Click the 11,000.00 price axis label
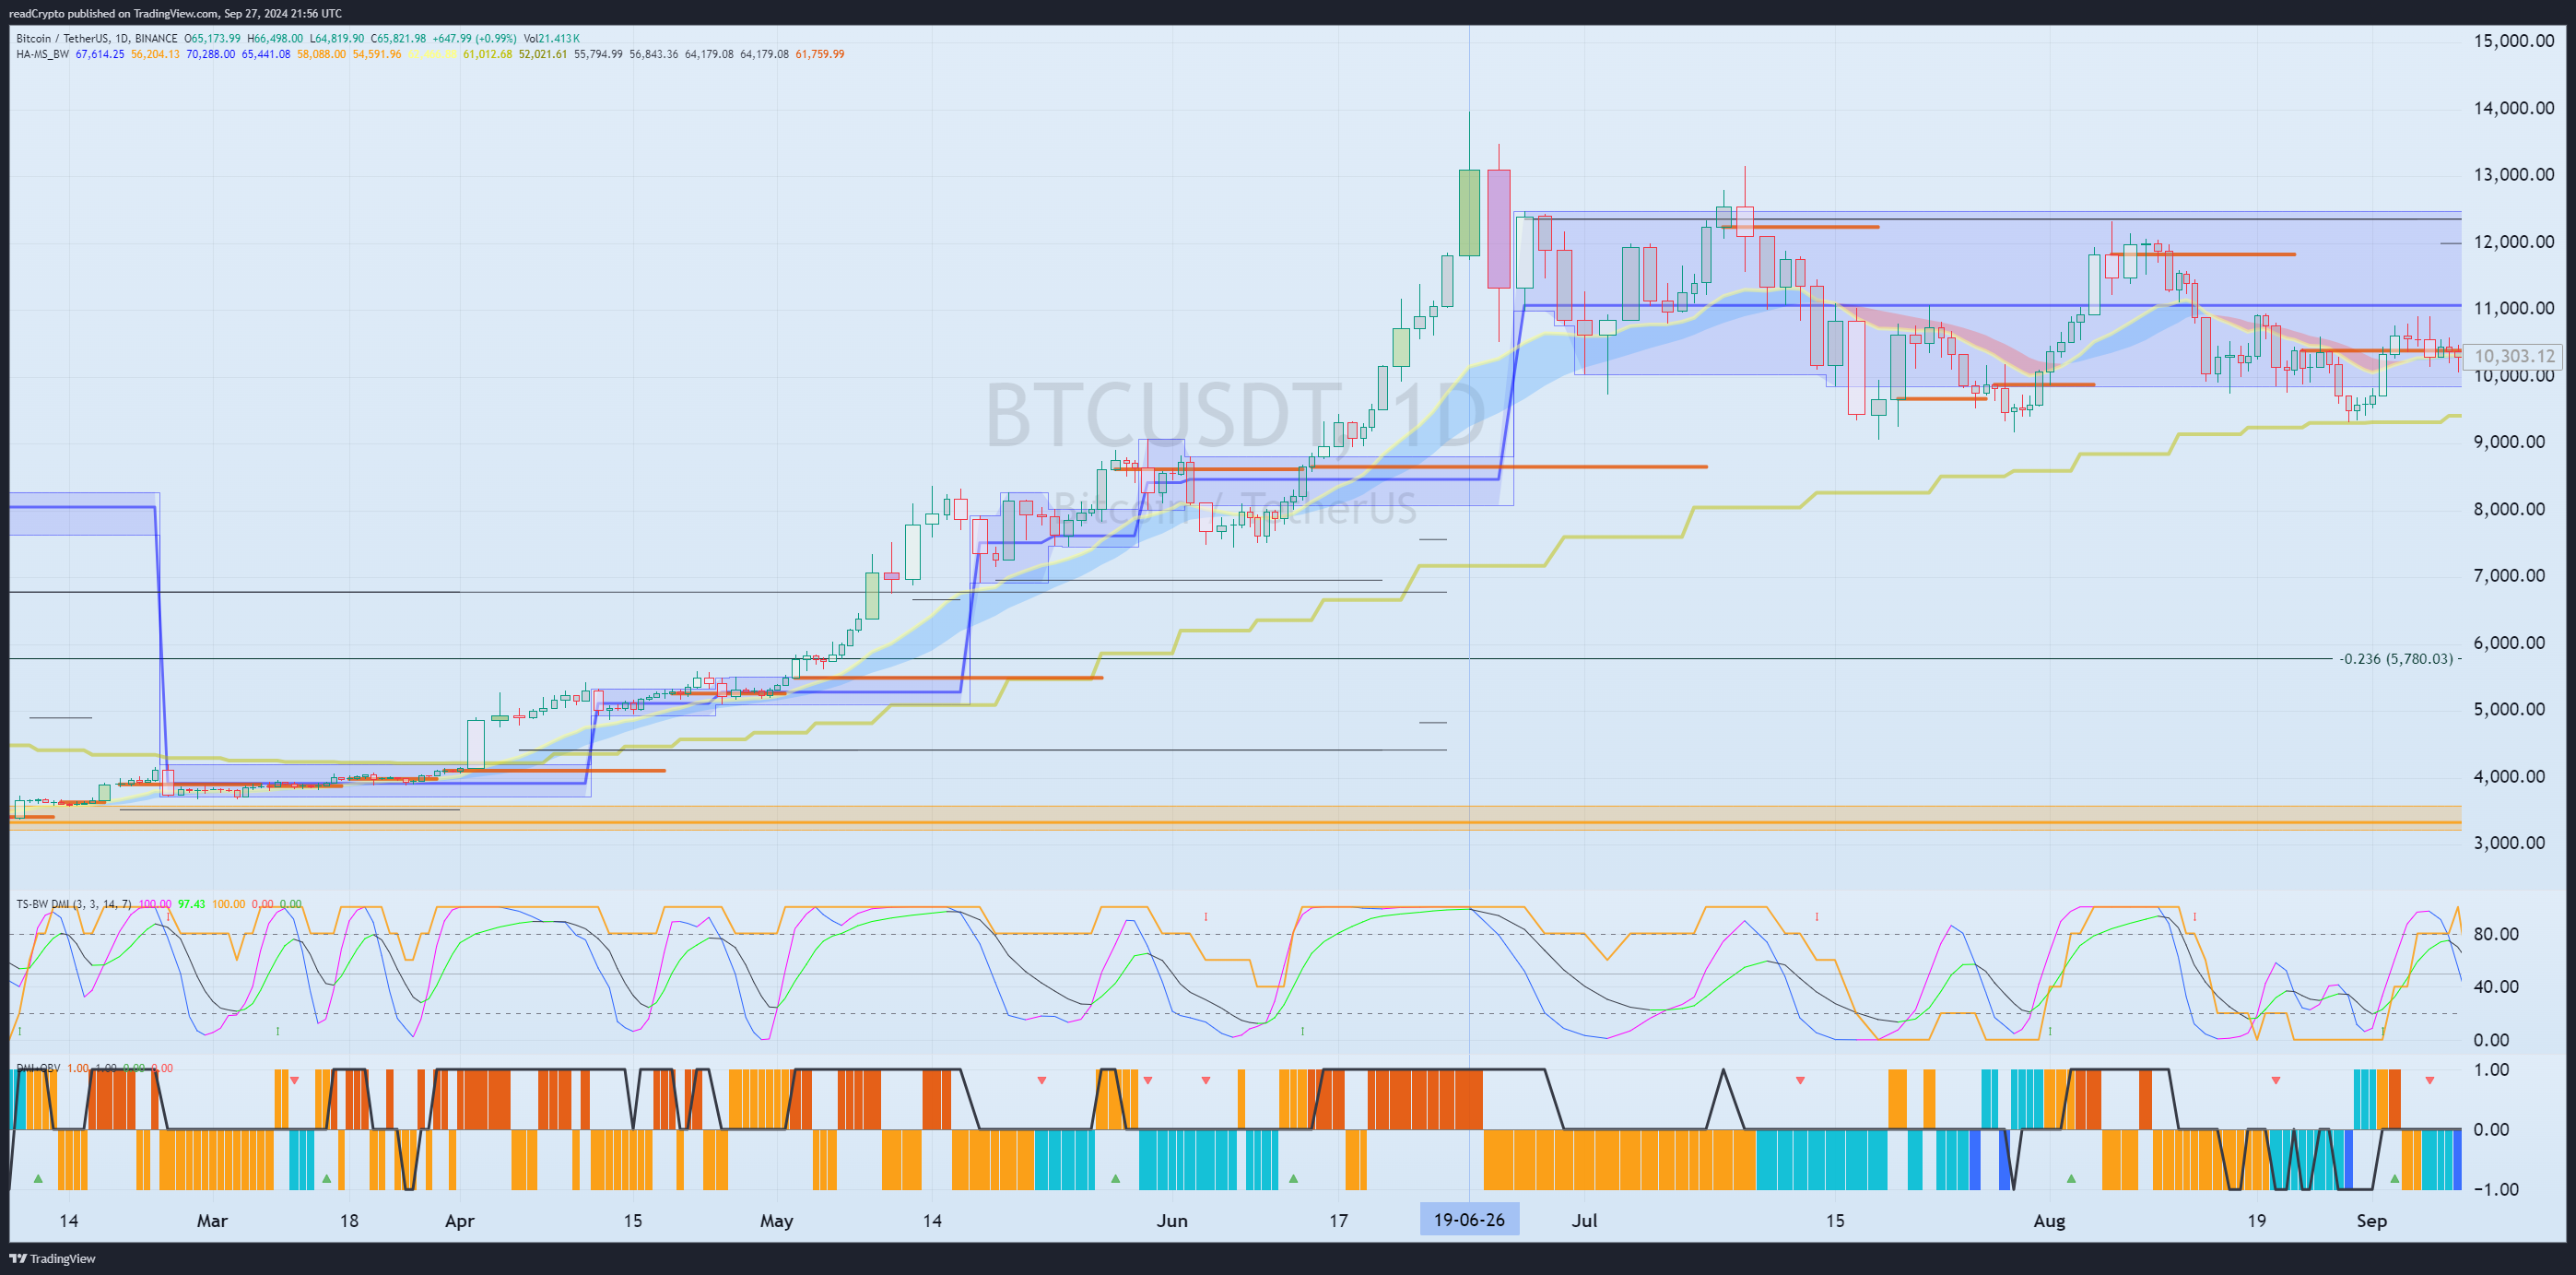Viewport: 2576px width, 1275px height. [2514, 308]
